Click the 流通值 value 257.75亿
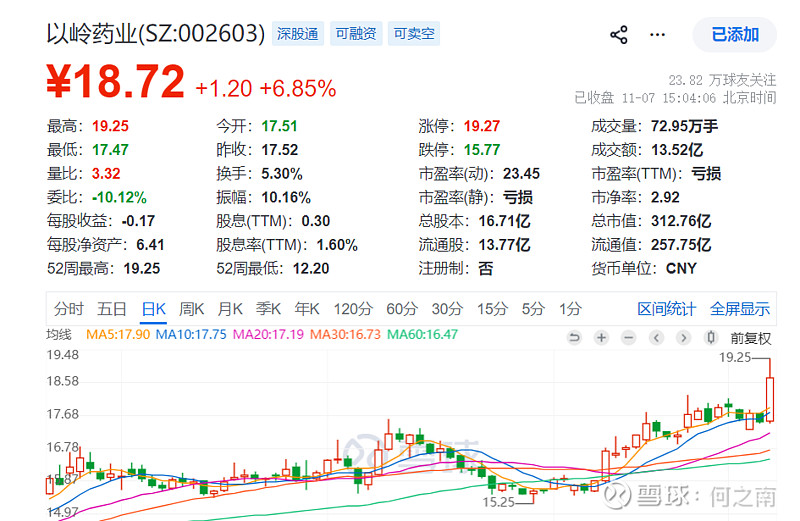The height and width of the screenshot is (521, 800). click(681, 245)
